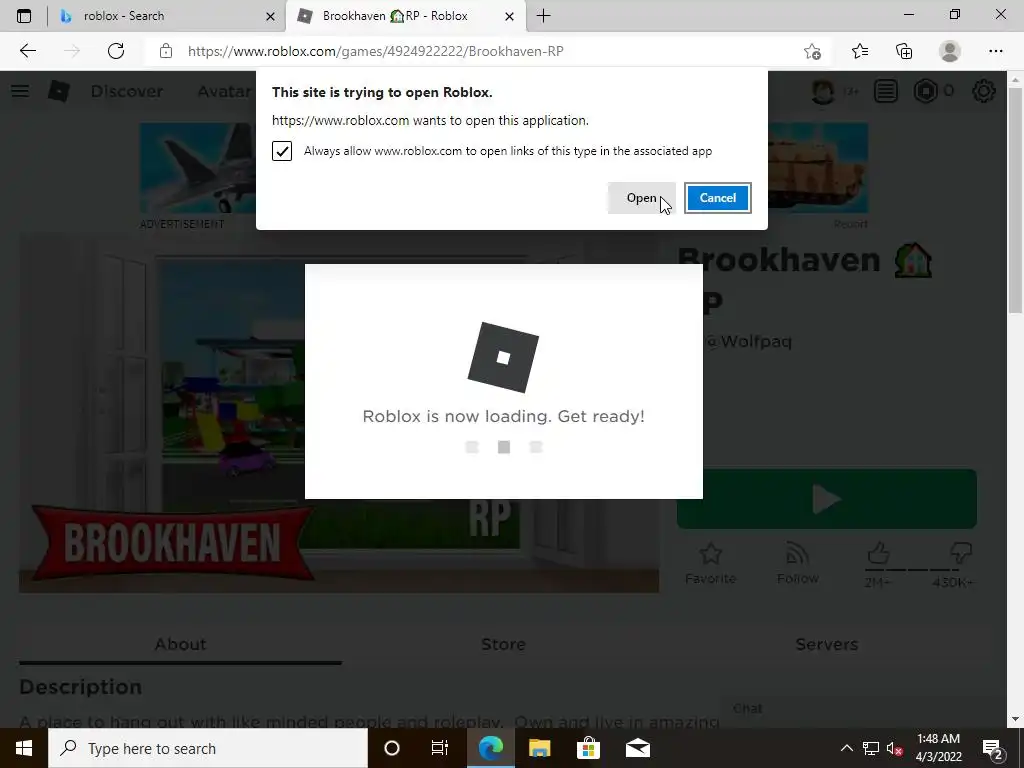Open Task View on taskbar
This screenshot has height=768, width=1024.
coord(440,748)
